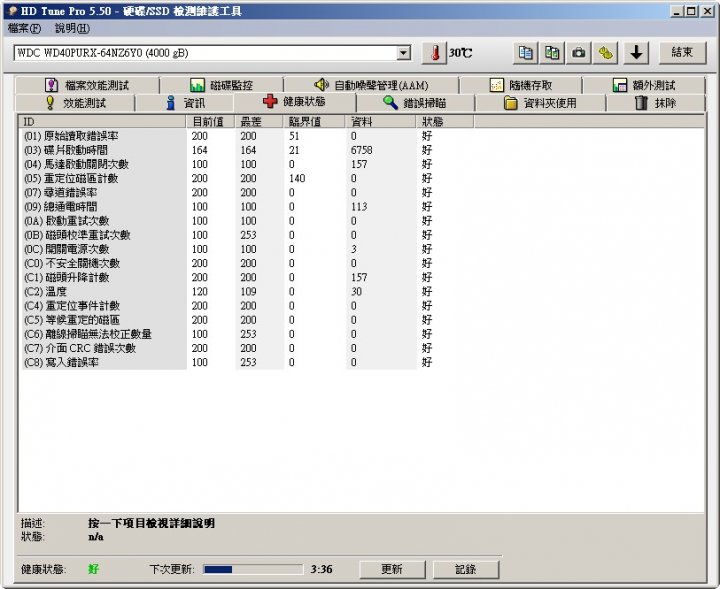Switch to the 錯誤掃瞄 tab
This screenshot has width=720, height=589.
tap(415, 103)
